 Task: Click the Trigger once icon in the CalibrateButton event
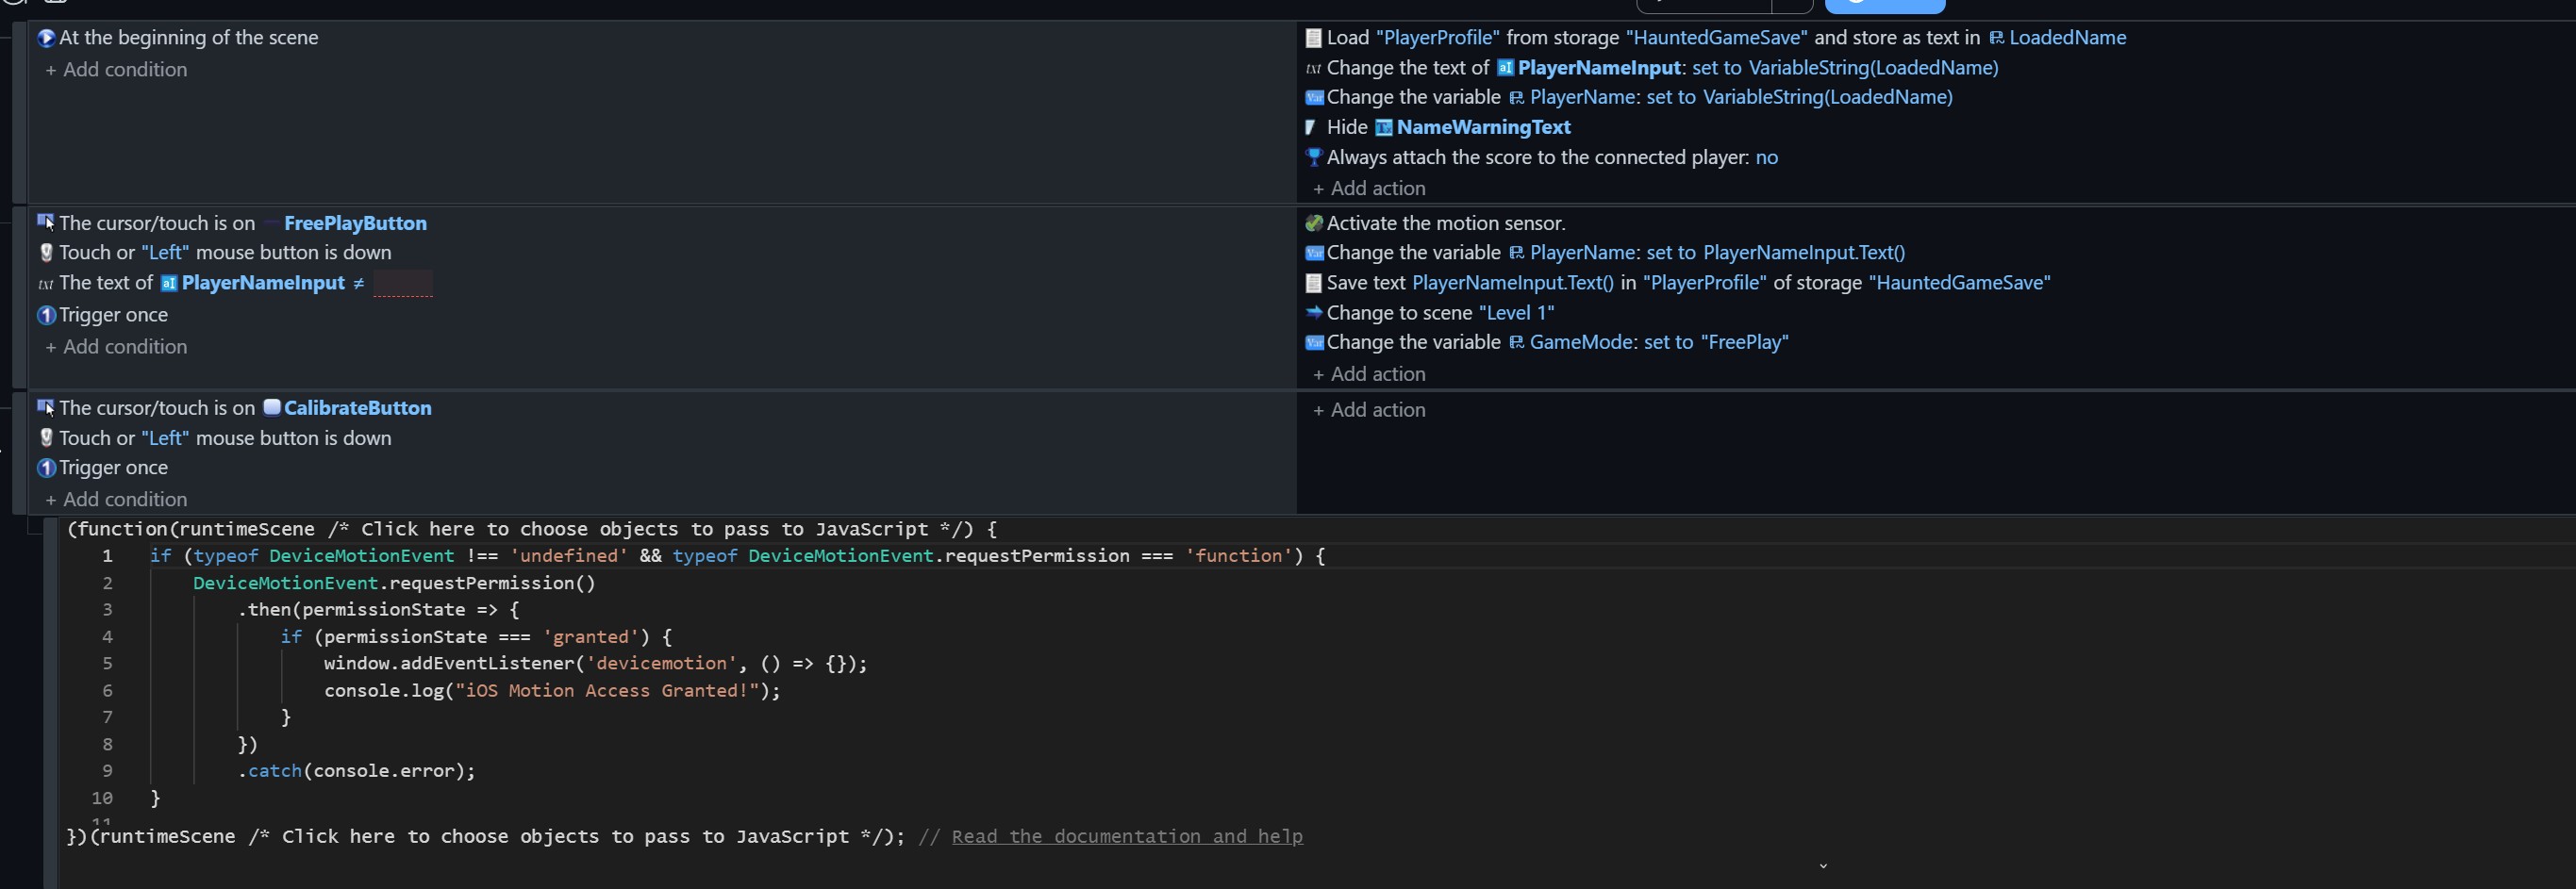(46, 468)
